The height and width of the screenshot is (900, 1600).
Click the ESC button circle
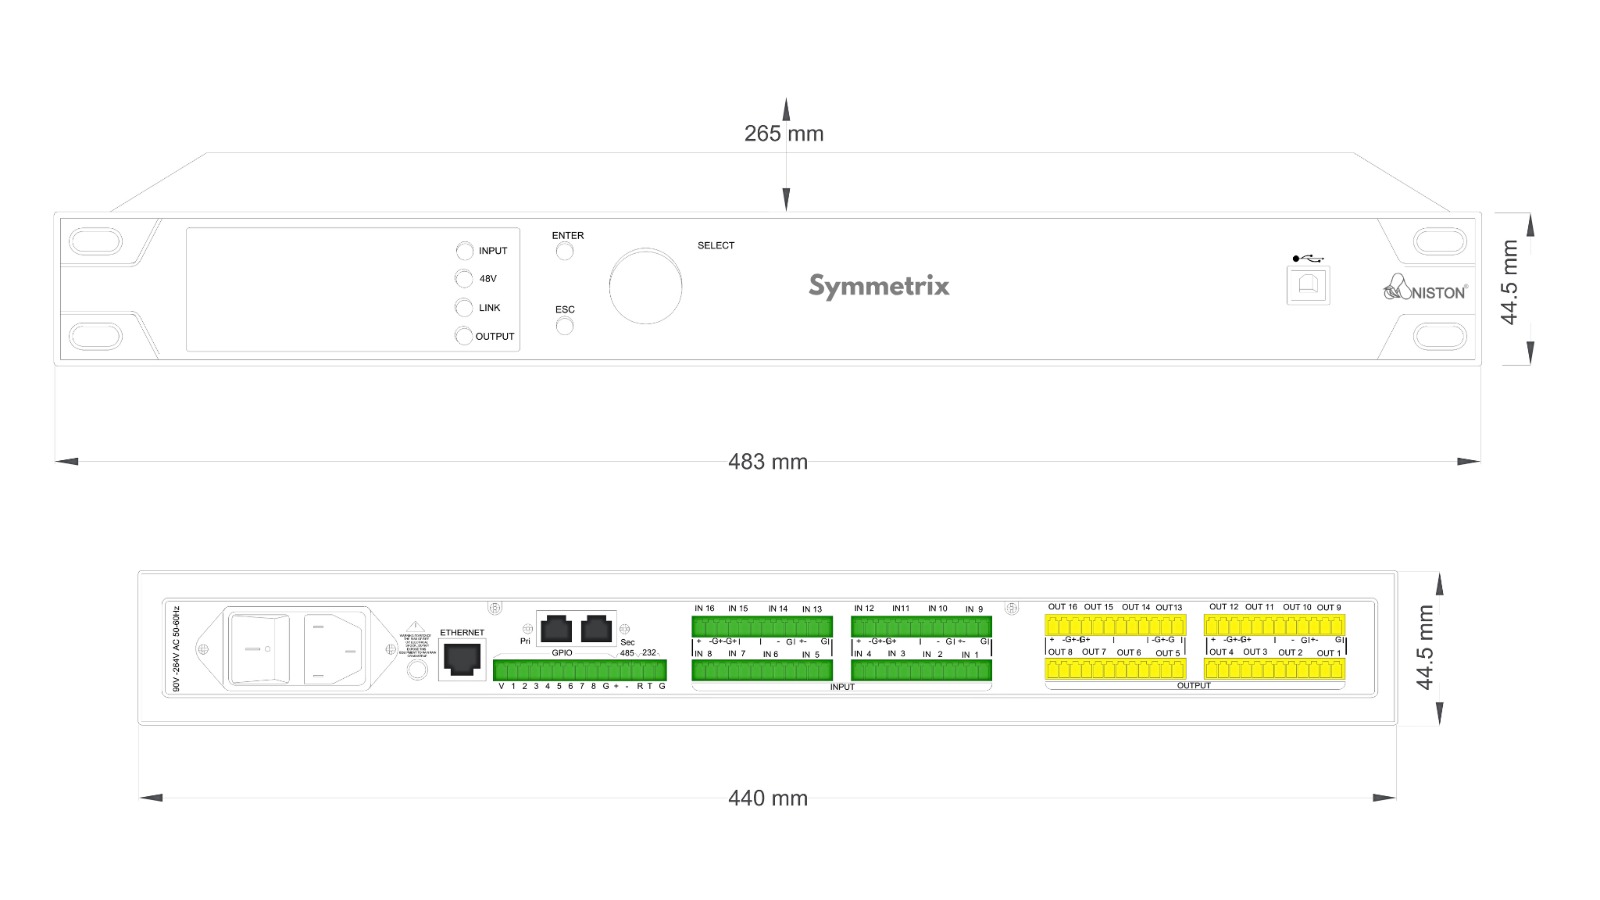[x=565, y=326]
